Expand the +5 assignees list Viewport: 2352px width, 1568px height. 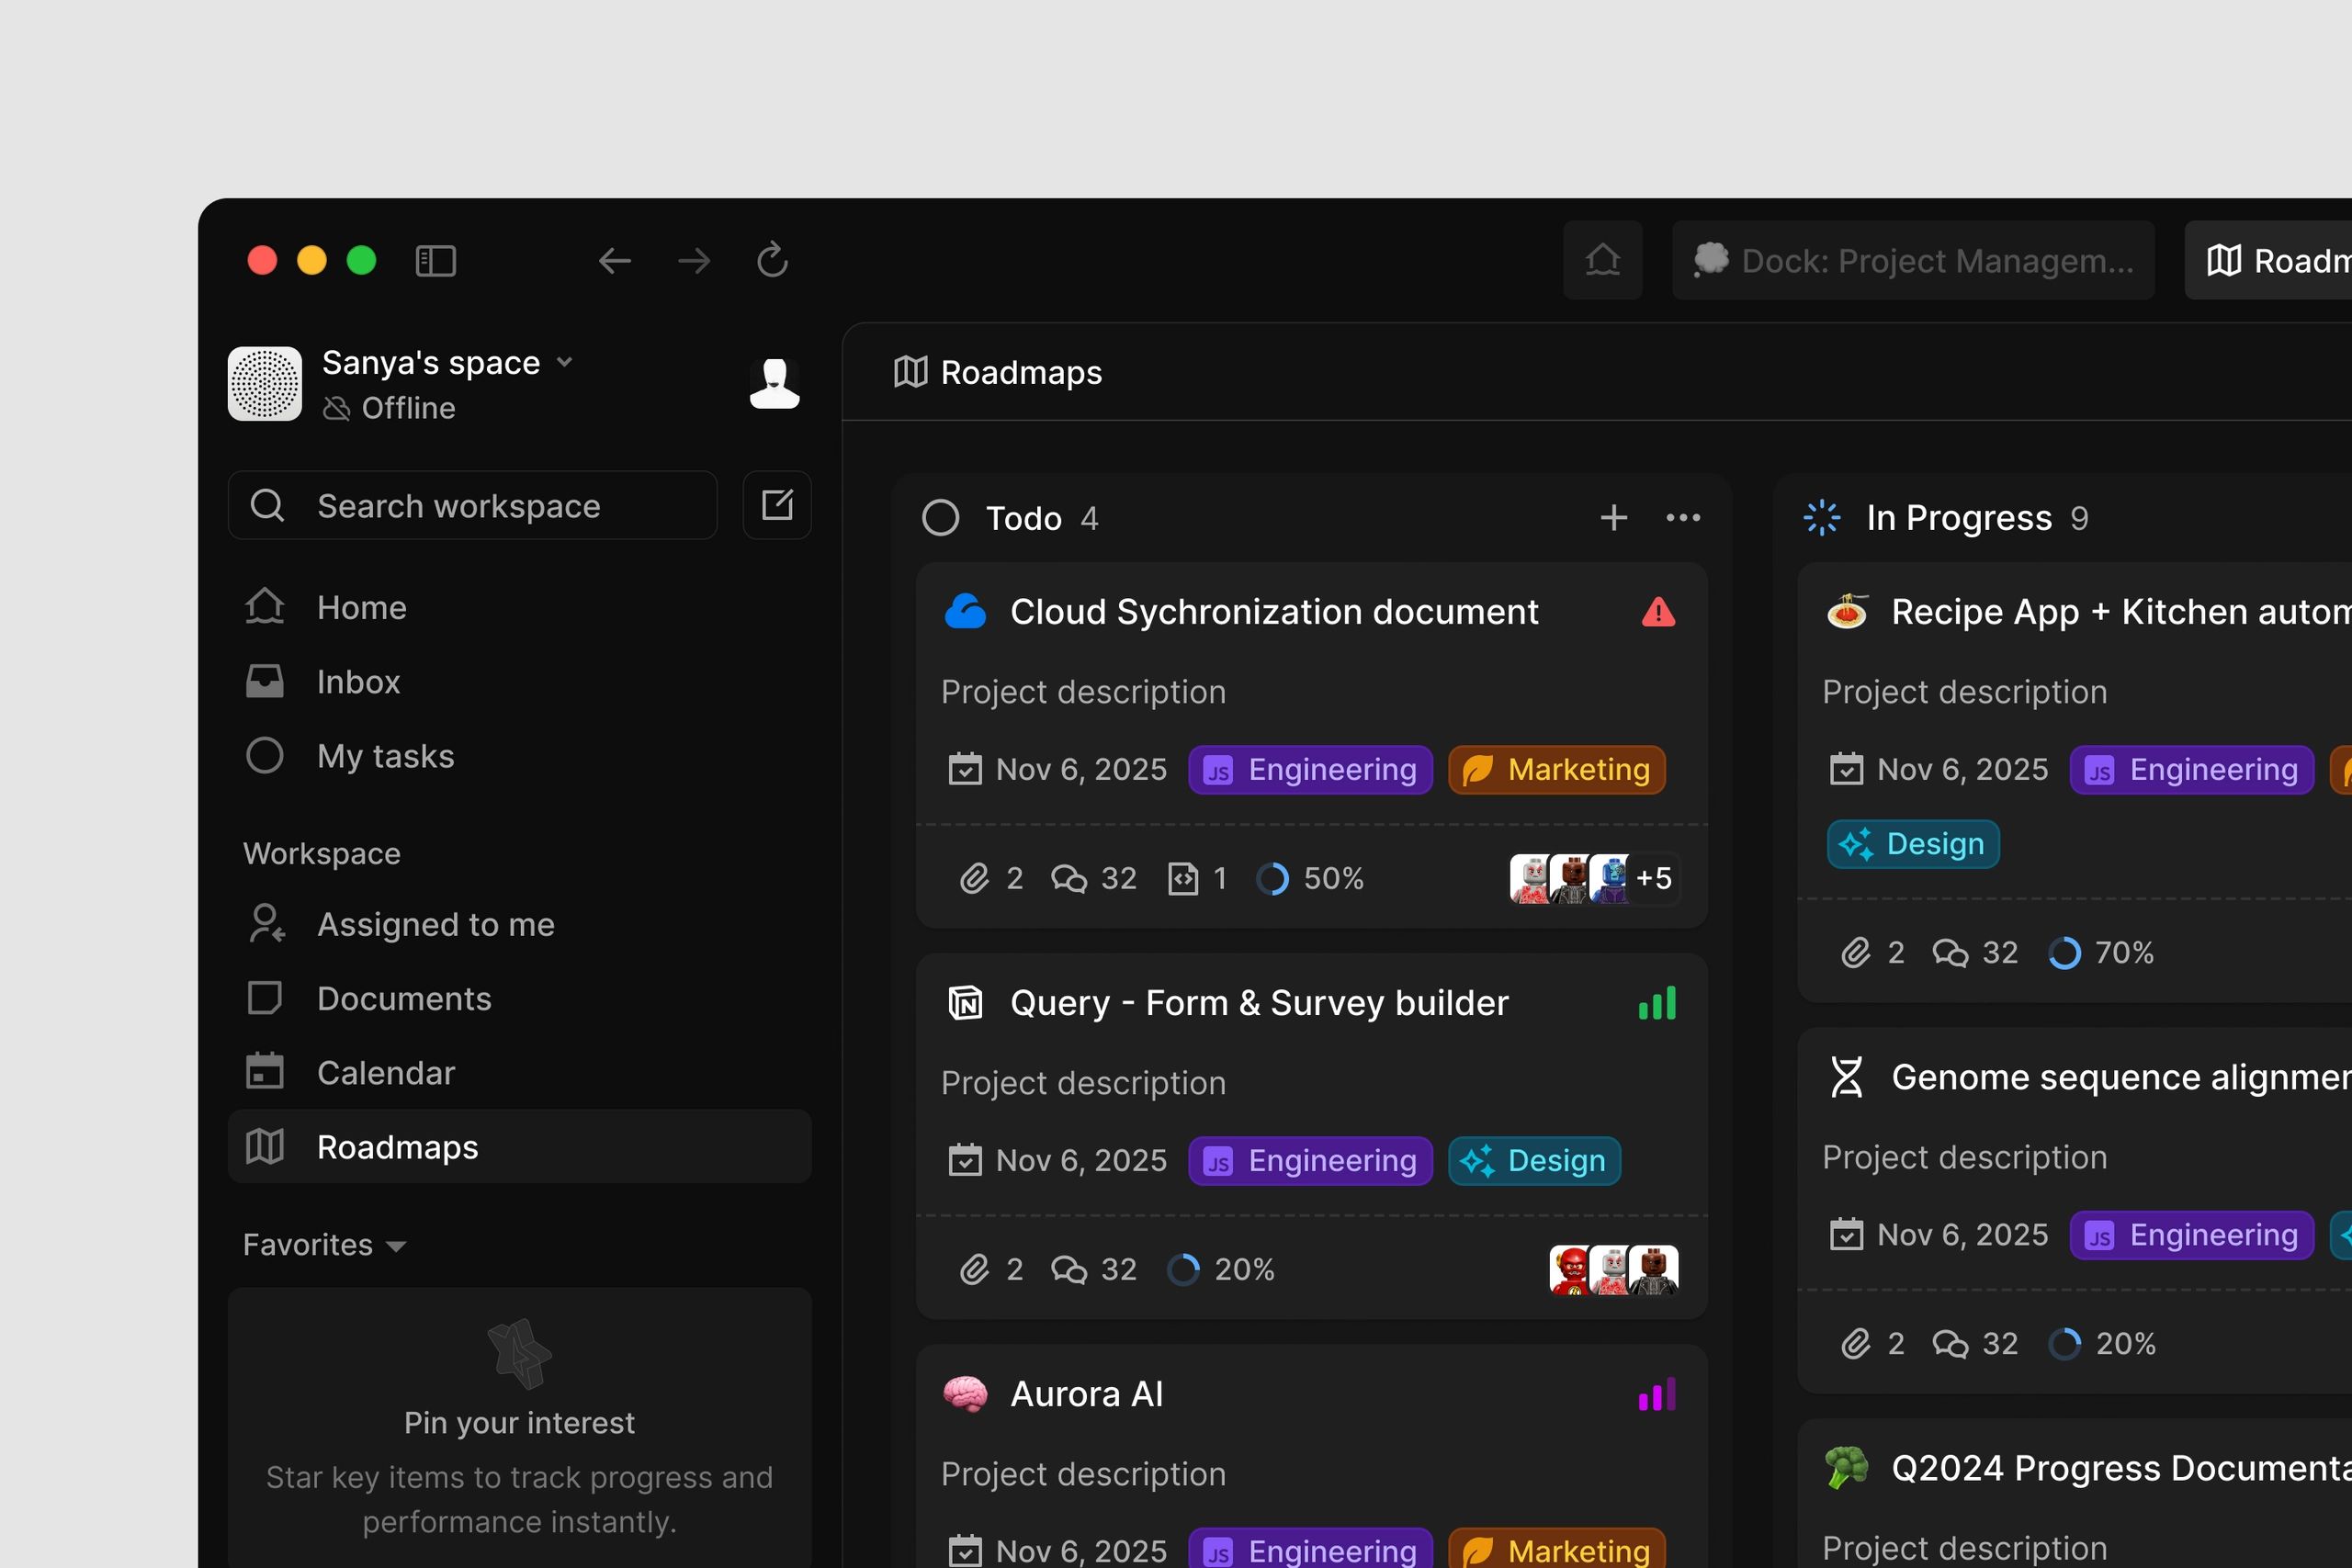click(x=1653, y=878)
